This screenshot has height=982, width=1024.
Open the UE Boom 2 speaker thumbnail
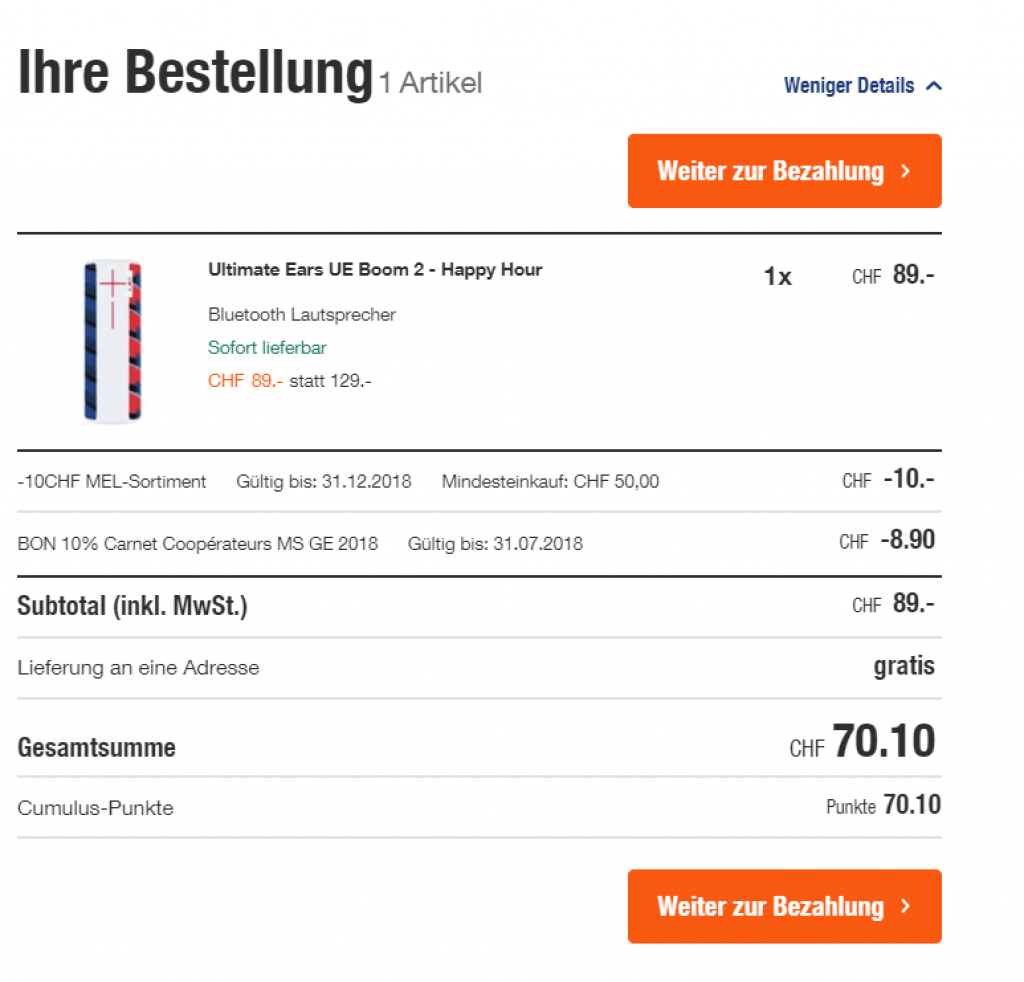point(113,341)
